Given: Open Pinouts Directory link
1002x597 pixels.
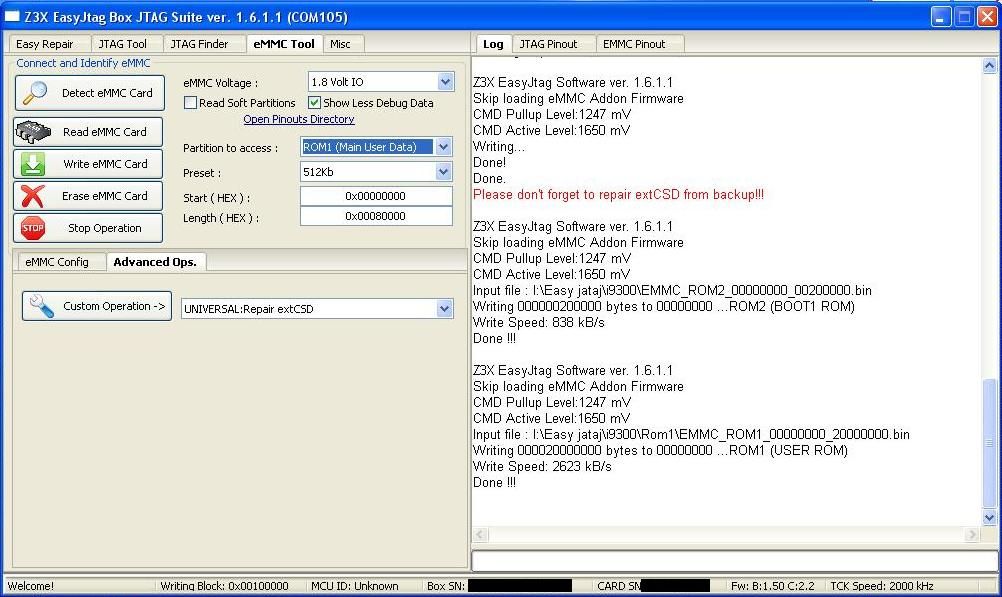Looking at the screenshot, I should (299, 119).
